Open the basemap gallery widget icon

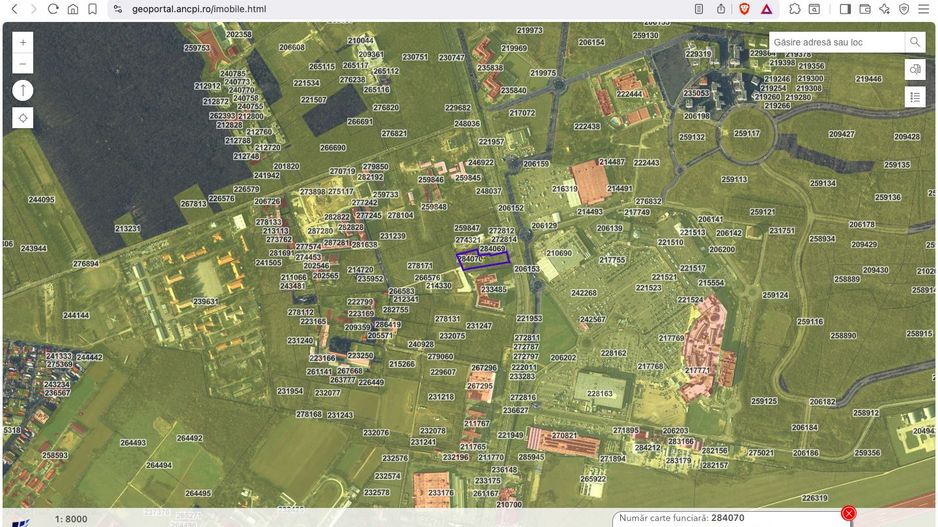tap(915, 69)
